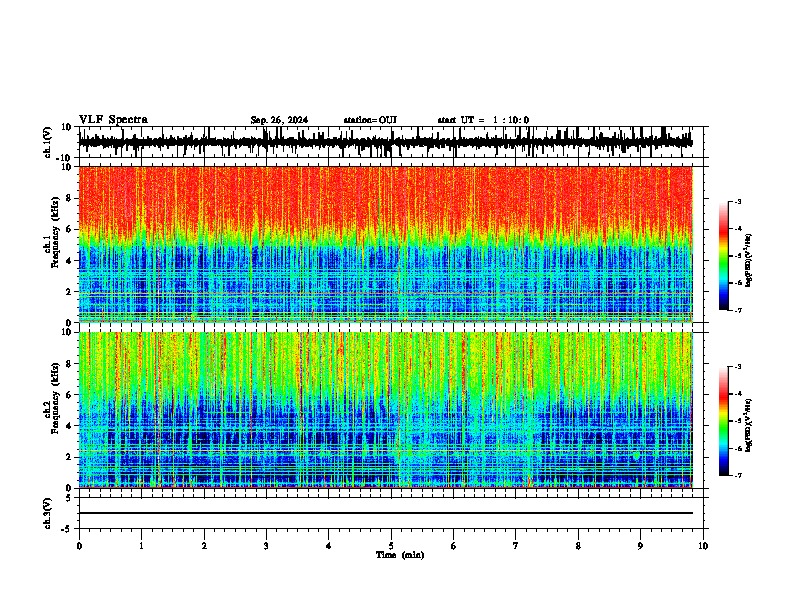Click time axis tick label "0"
792x612 pixels.
click(x=79, y=546)
